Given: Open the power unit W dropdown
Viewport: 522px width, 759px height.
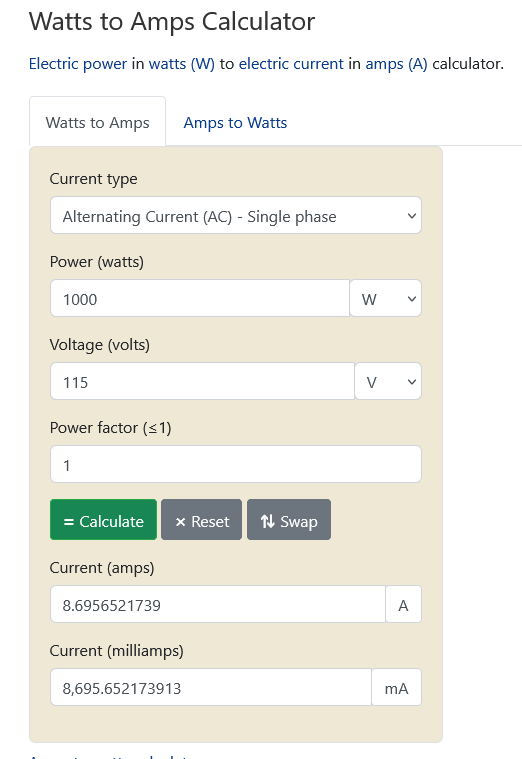Looking at the screenshot, I should click(x=386, y=298).
